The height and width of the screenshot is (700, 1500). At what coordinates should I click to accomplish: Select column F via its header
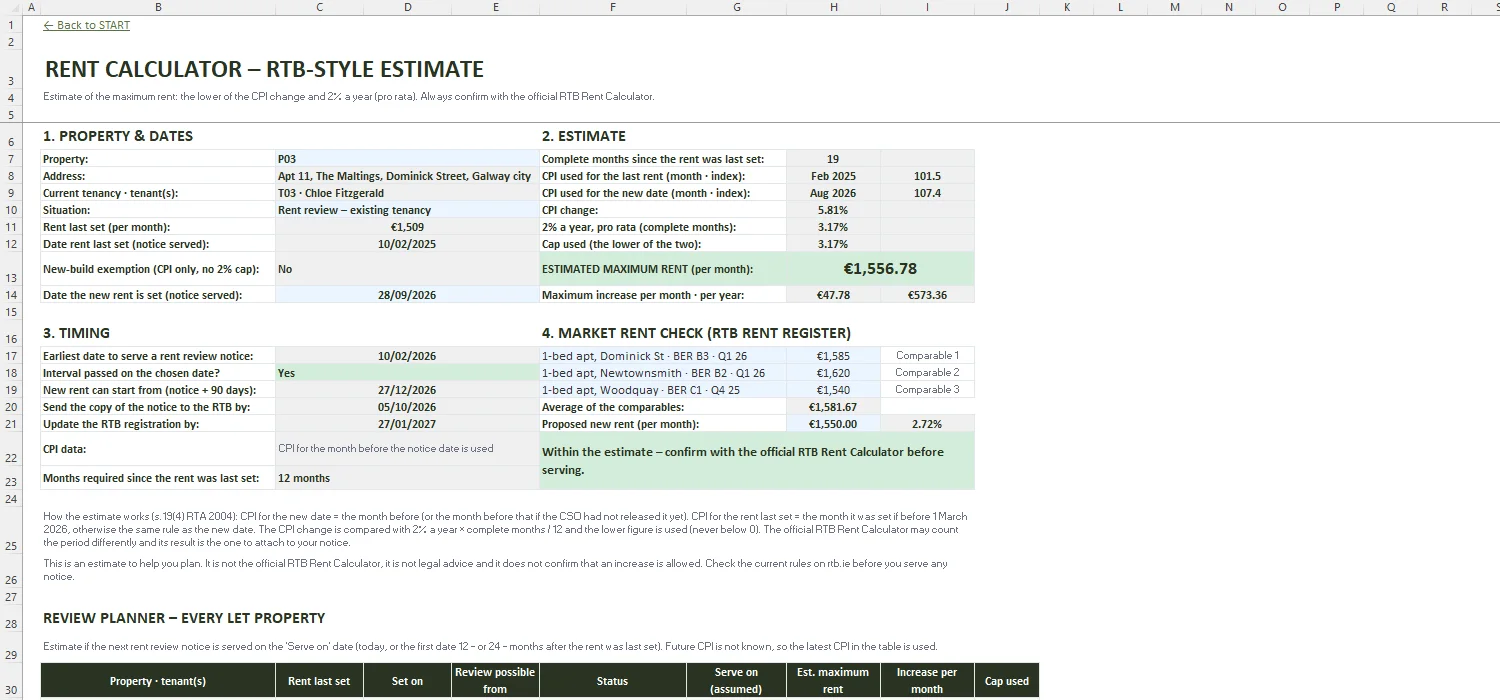click(612, 7)
